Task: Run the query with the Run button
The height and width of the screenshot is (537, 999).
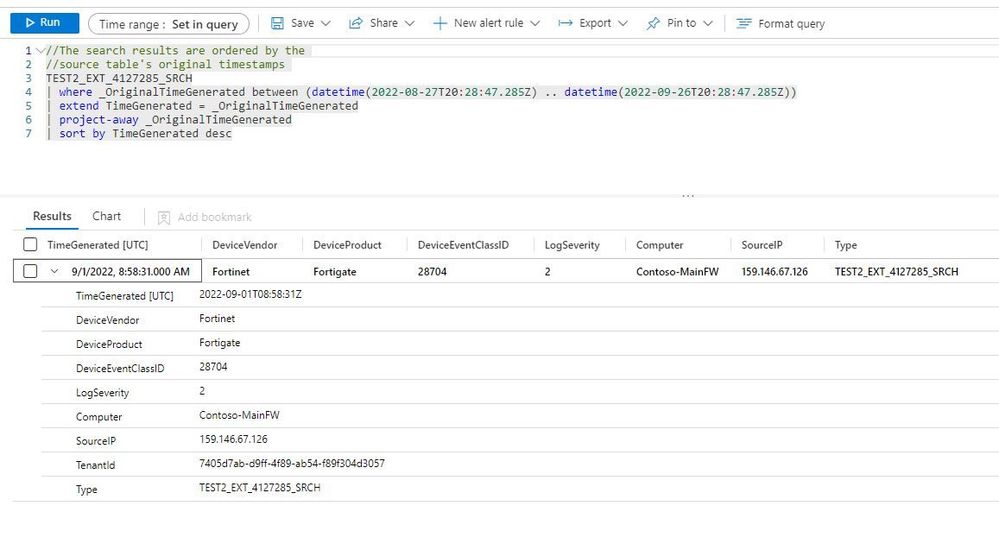Action: [45, 23]
